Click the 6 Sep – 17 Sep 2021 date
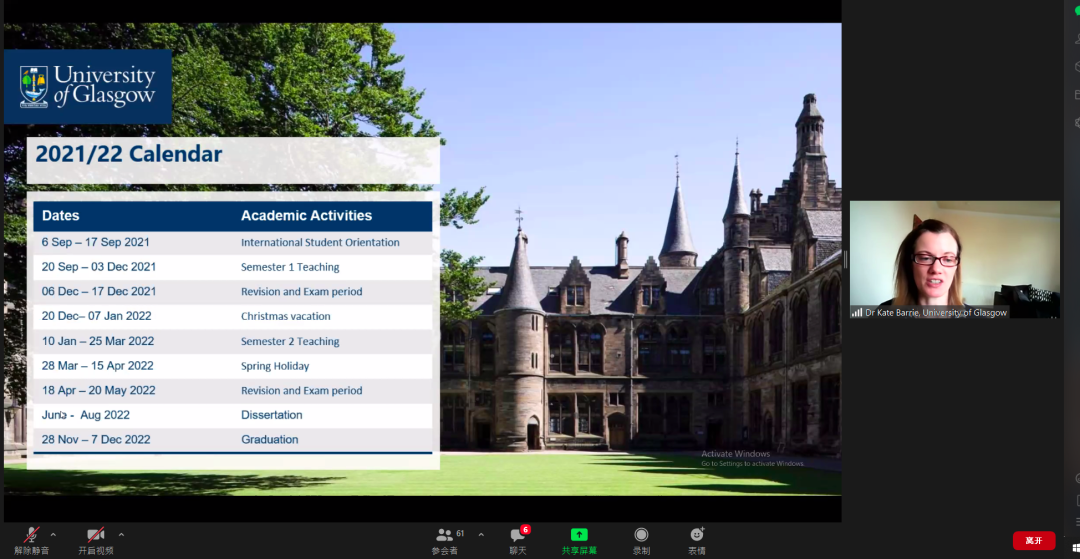The width and height of the screenshot is (1080, 559). 96,242
